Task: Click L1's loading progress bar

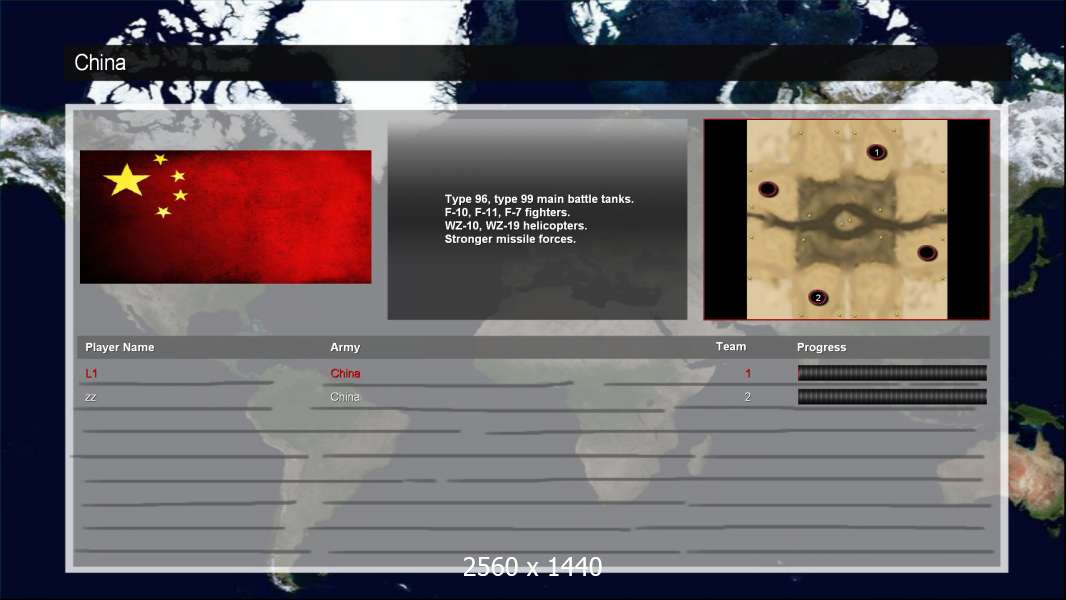Action: [x=892, y=372]
